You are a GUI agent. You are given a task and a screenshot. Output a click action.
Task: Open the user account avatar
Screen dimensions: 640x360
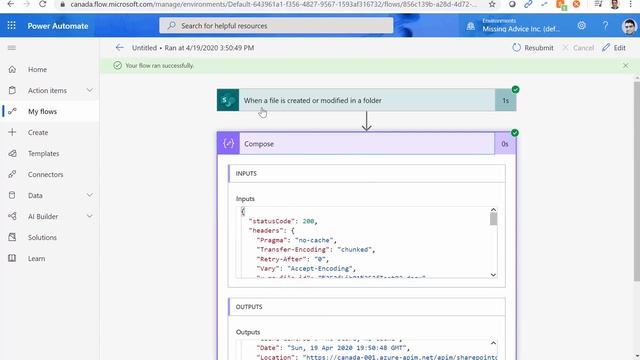[629, 26]
